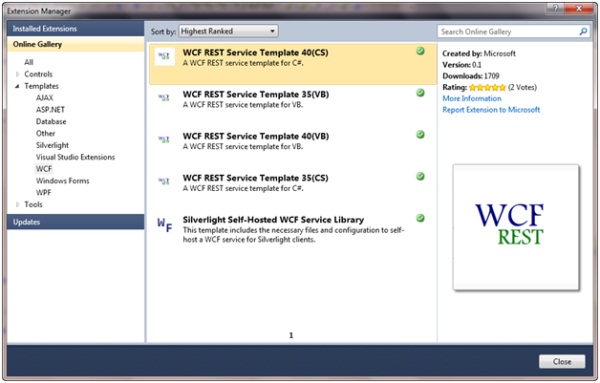The image size is (600, 383).
Task: Open the More Information link
Action: pyautogui.click(x=472, y=99)
